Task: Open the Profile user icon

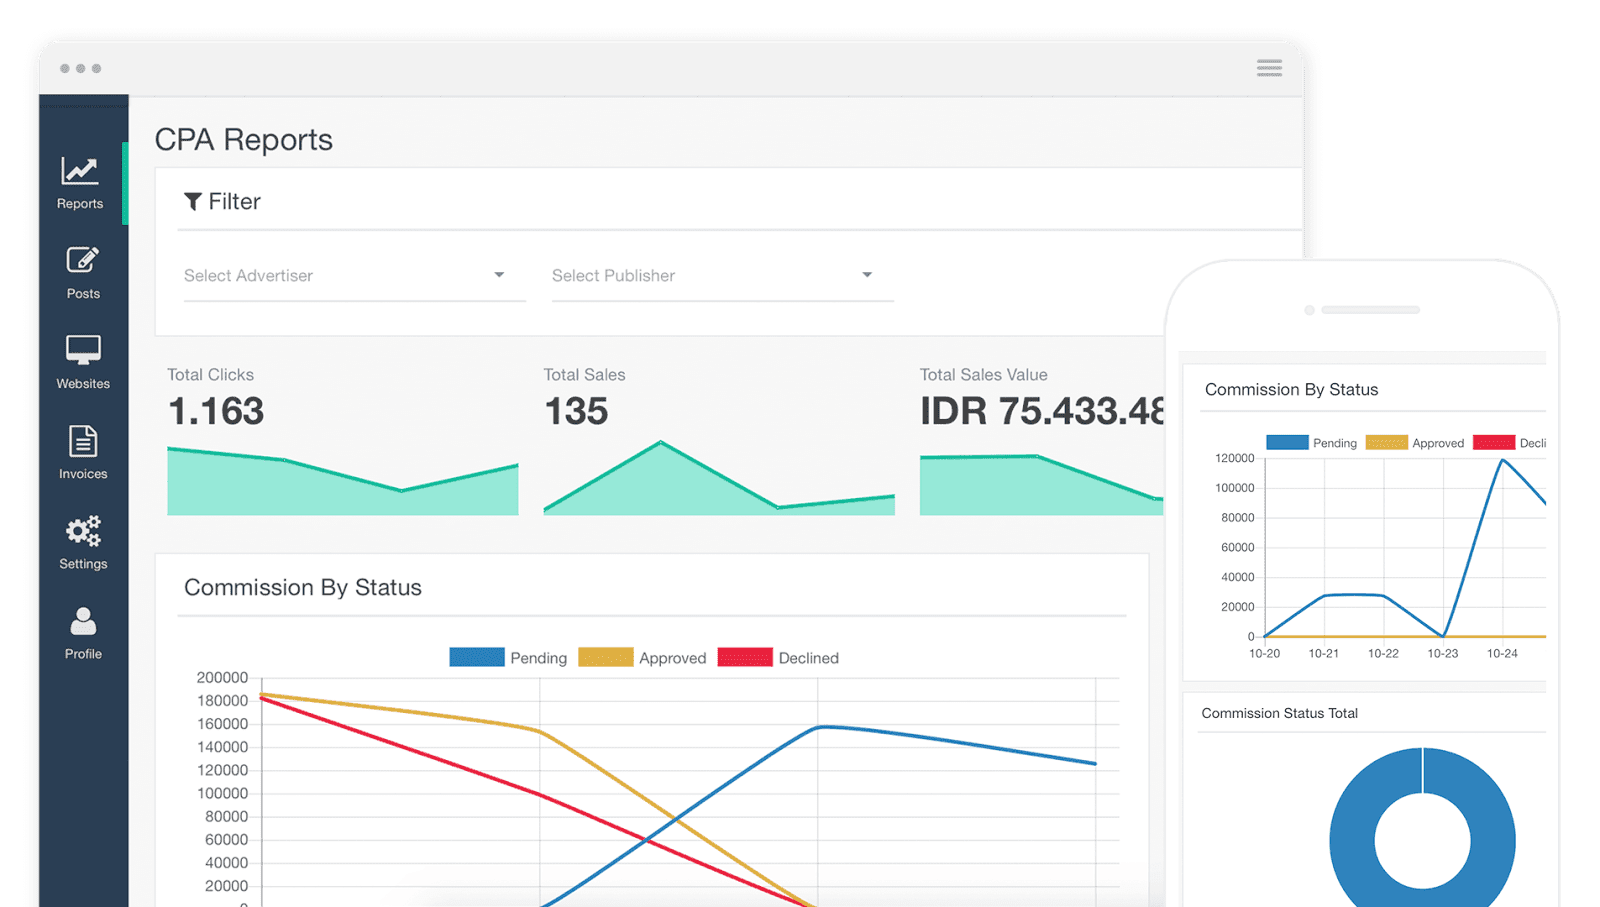Action: (83, 621)
